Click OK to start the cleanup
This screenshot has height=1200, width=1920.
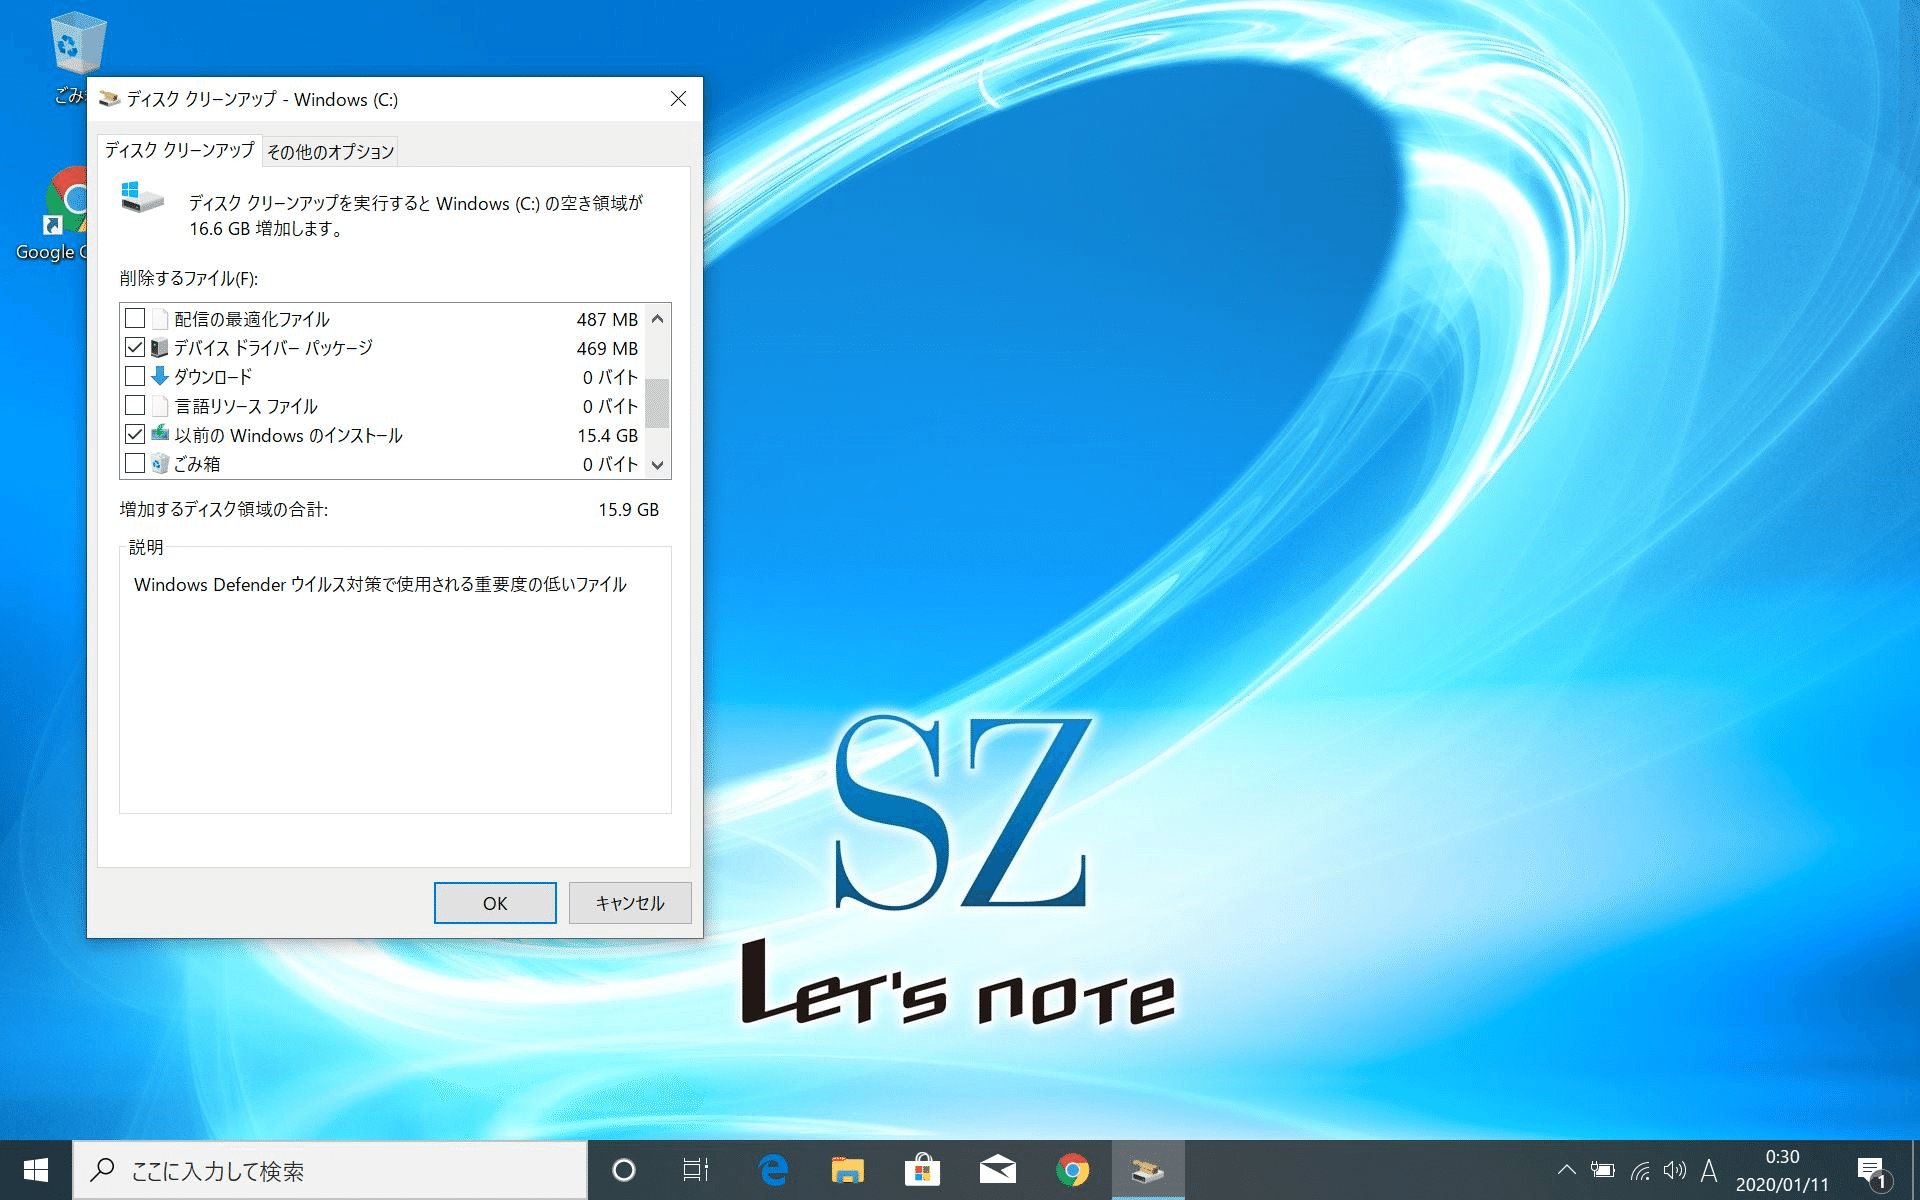click(494, 902)
